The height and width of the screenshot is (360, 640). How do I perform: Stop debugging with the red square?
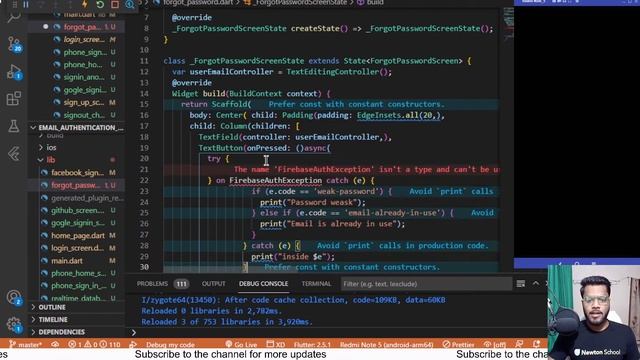point(115,4)
